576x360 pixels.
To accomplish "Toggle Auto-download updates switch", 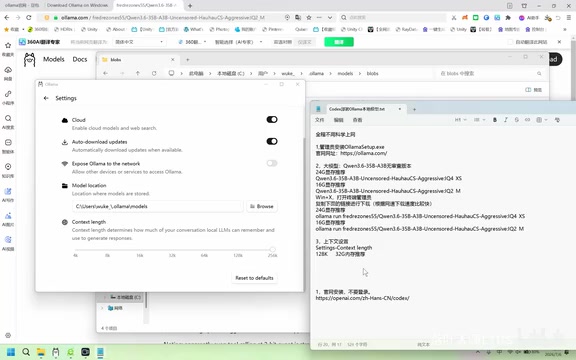I will (272, 141).
